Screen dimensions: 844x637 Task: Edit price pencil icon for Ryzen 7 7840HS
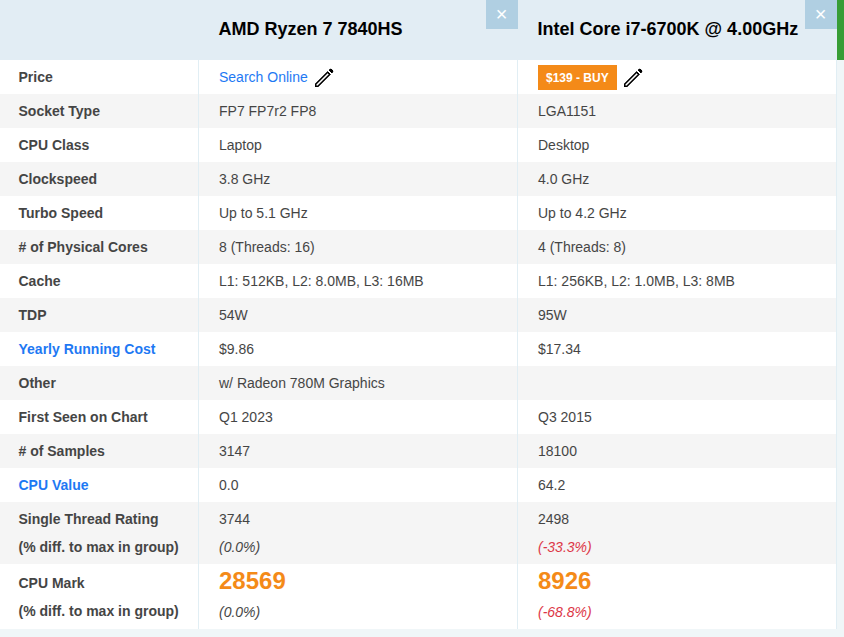point(324,78)
